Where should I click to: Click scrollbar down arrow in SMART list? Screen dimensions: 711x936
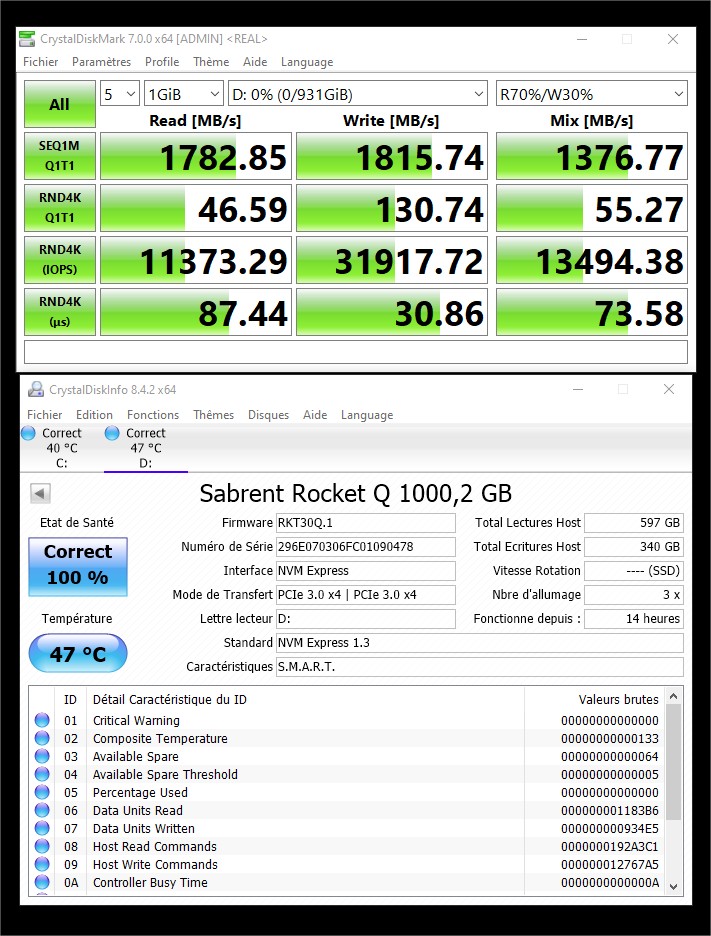pos(673,886)
